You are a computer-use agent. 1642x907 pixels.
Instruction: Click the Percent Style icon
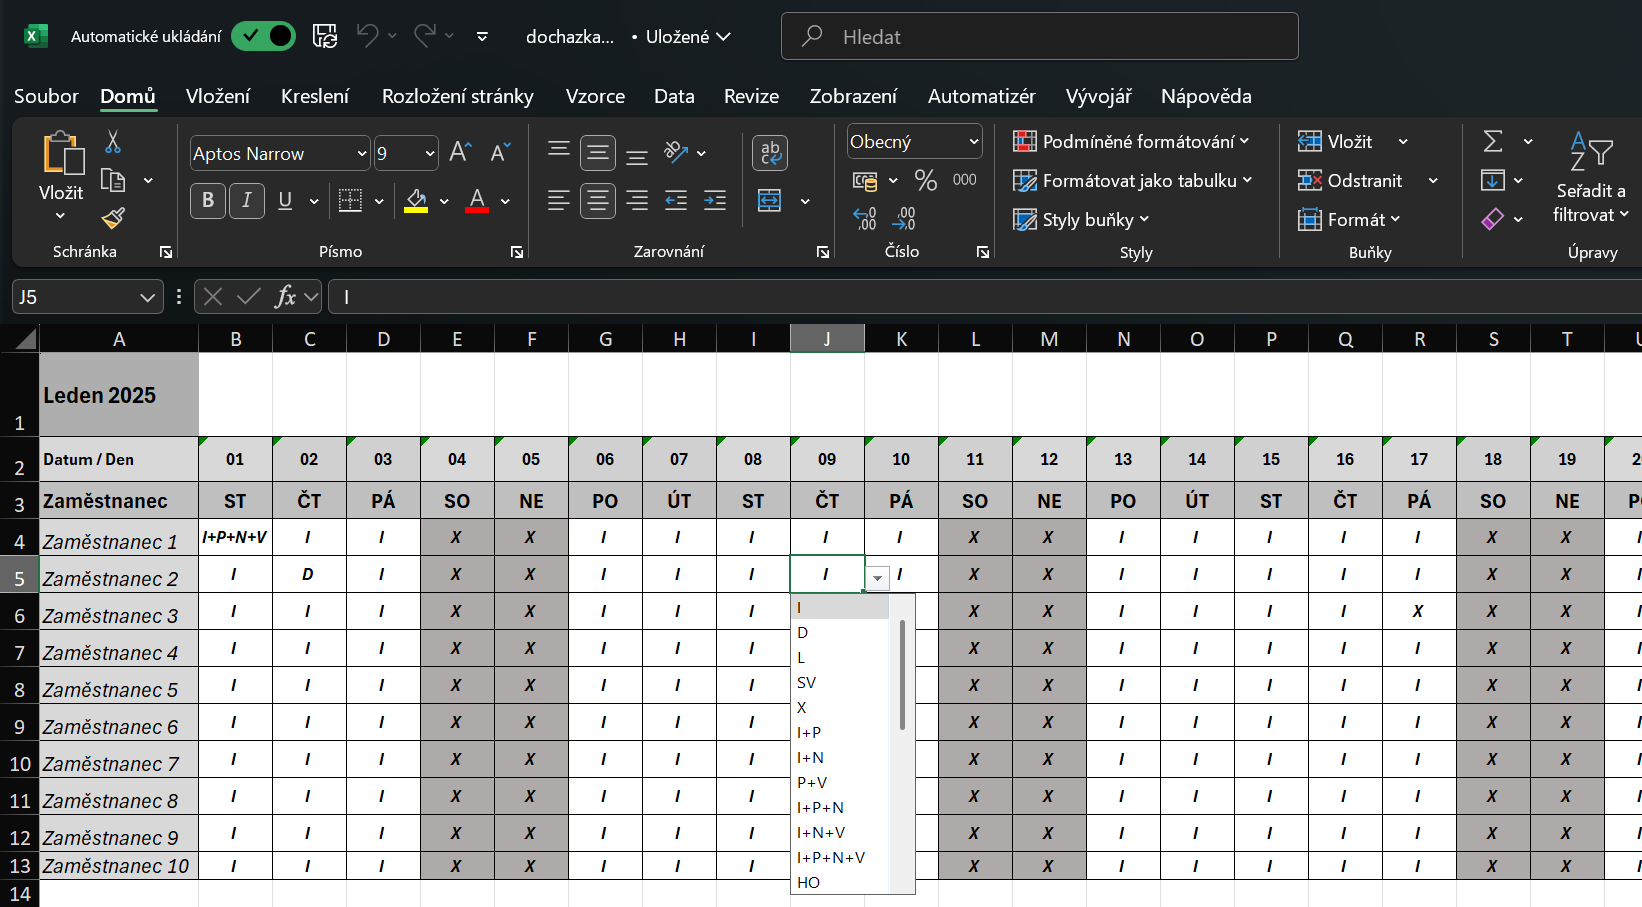[x=926, y=180]
